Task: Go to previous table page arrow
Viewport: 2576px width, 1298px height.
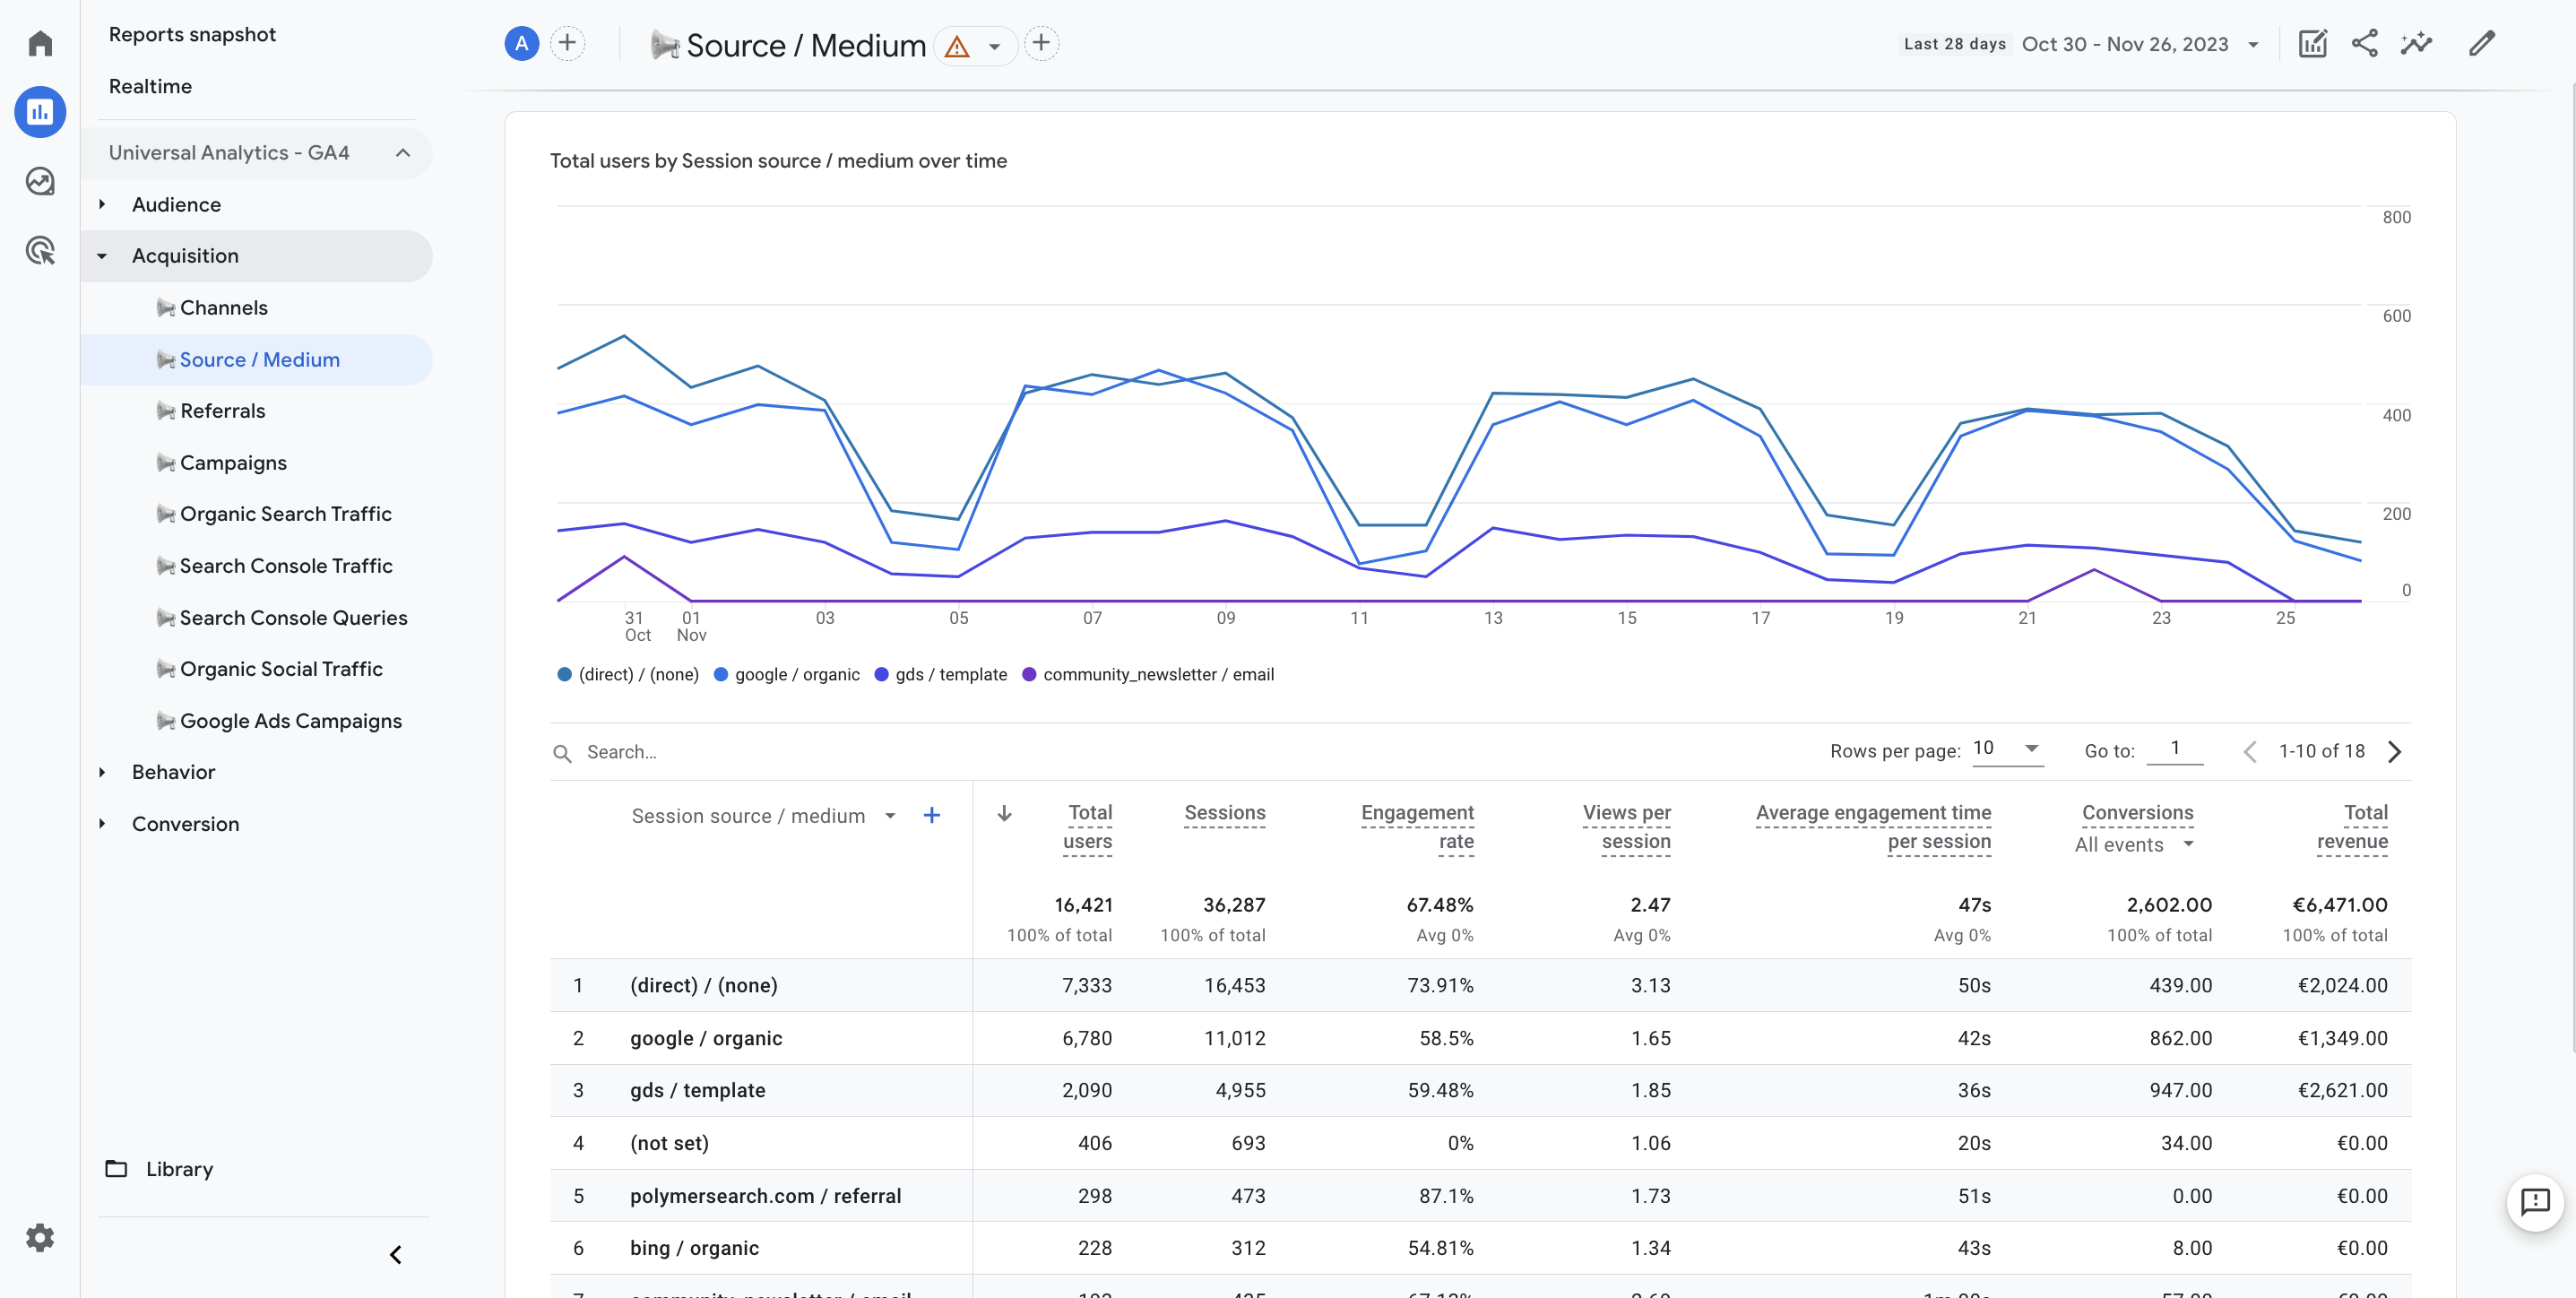Action: tap(2249, 751)
